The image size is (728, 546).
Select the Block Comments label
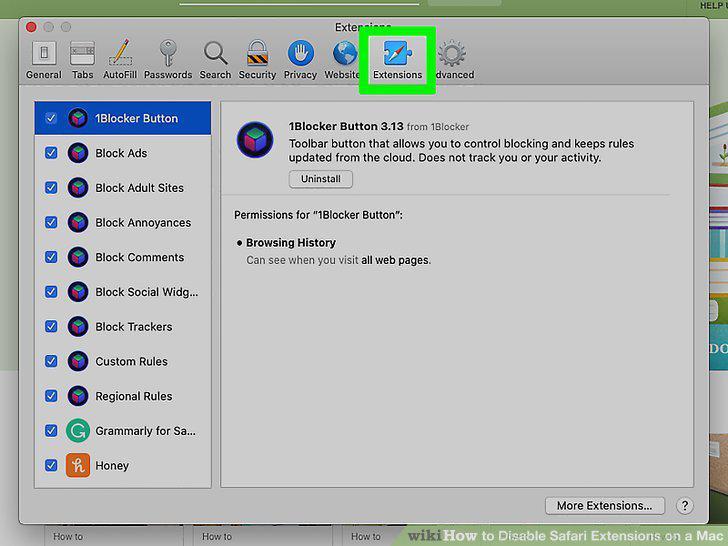point(140,257)
